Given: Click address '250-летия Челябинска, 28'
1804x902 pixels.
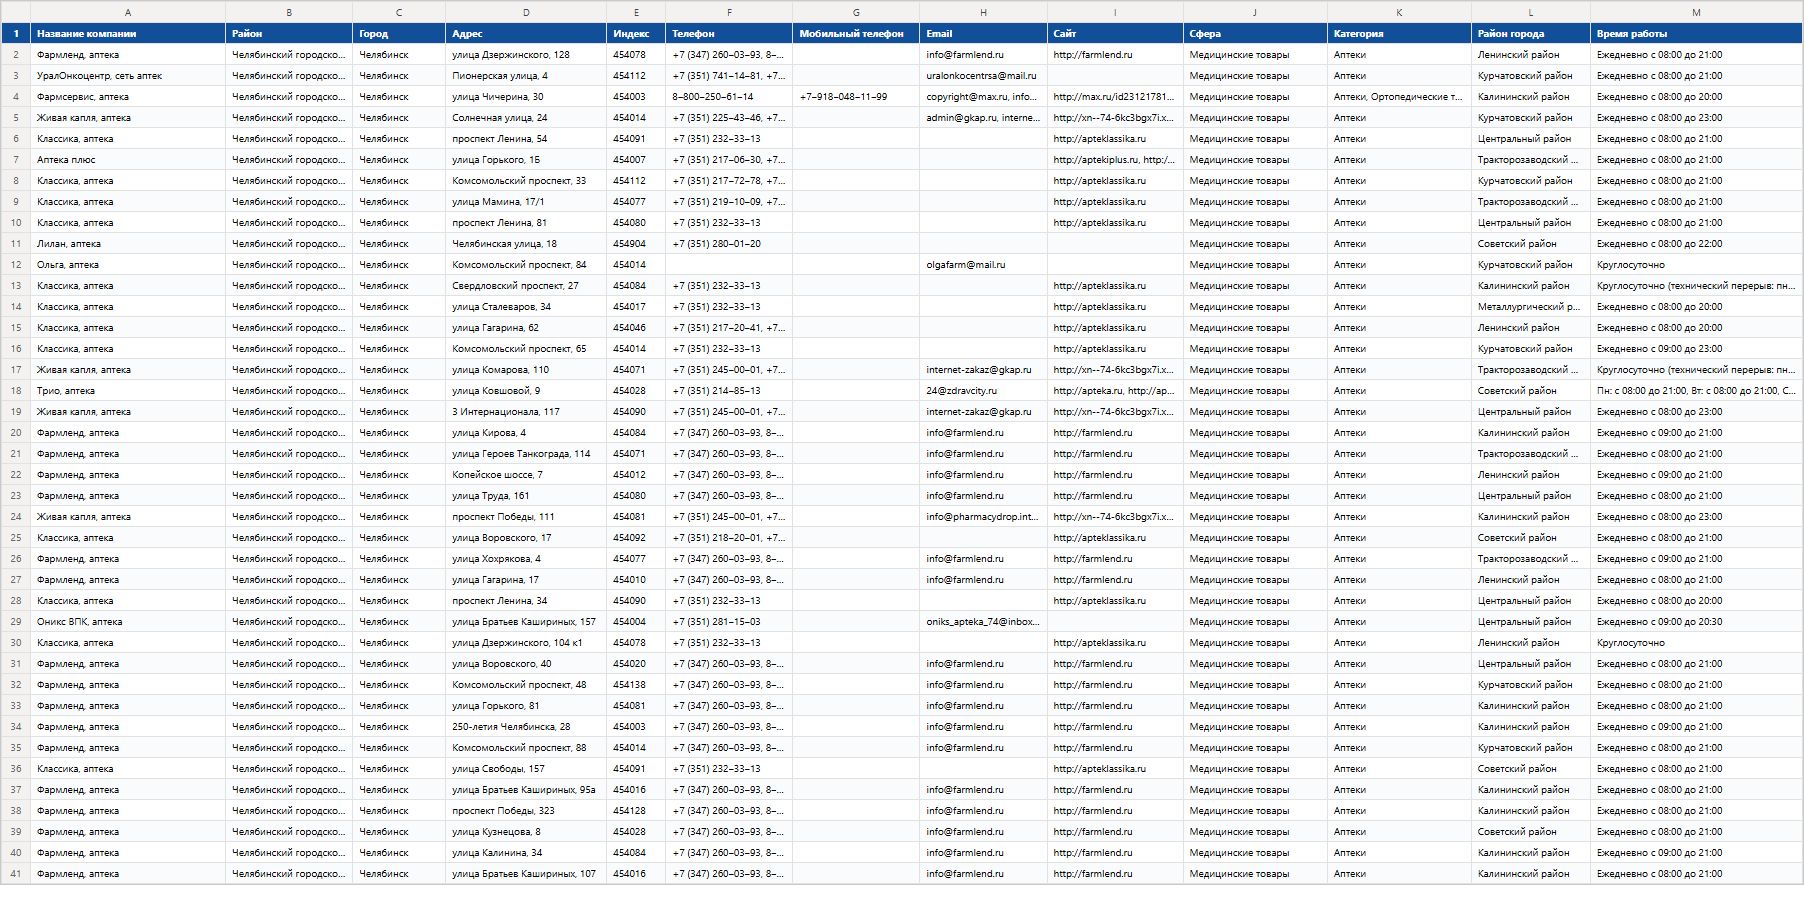Looking at the screenshot, I should point(526,727).
